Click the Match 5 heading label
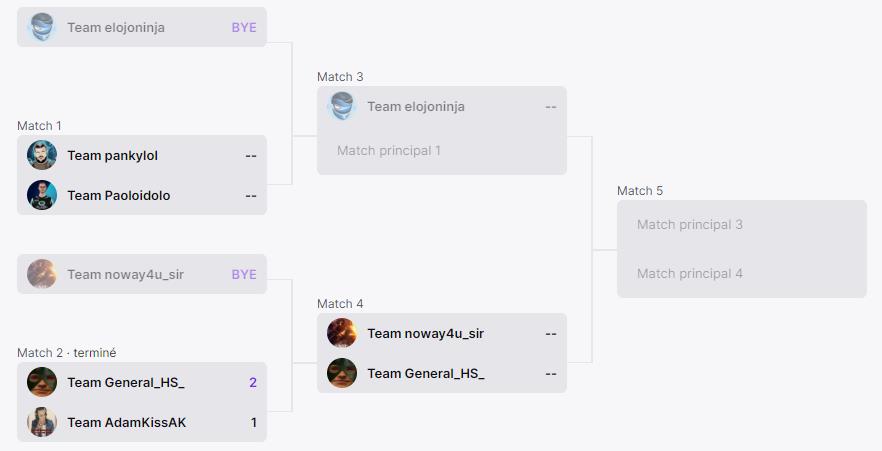The image size is (882, 451). pyautogui.click(x=640, y=190)
